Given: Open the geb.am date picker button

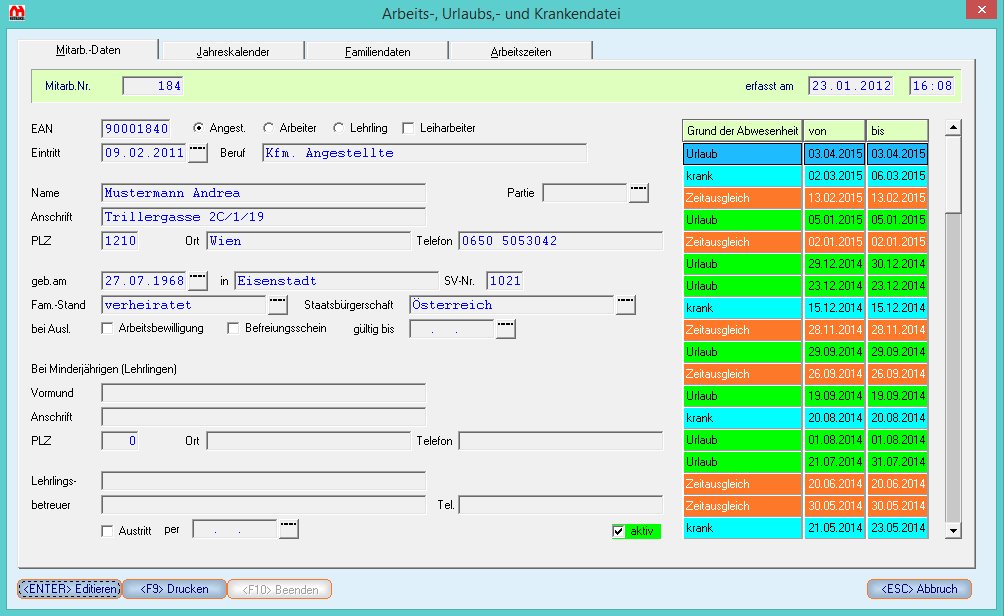Looking at the screenshot, I should click(x=198, y=281).
